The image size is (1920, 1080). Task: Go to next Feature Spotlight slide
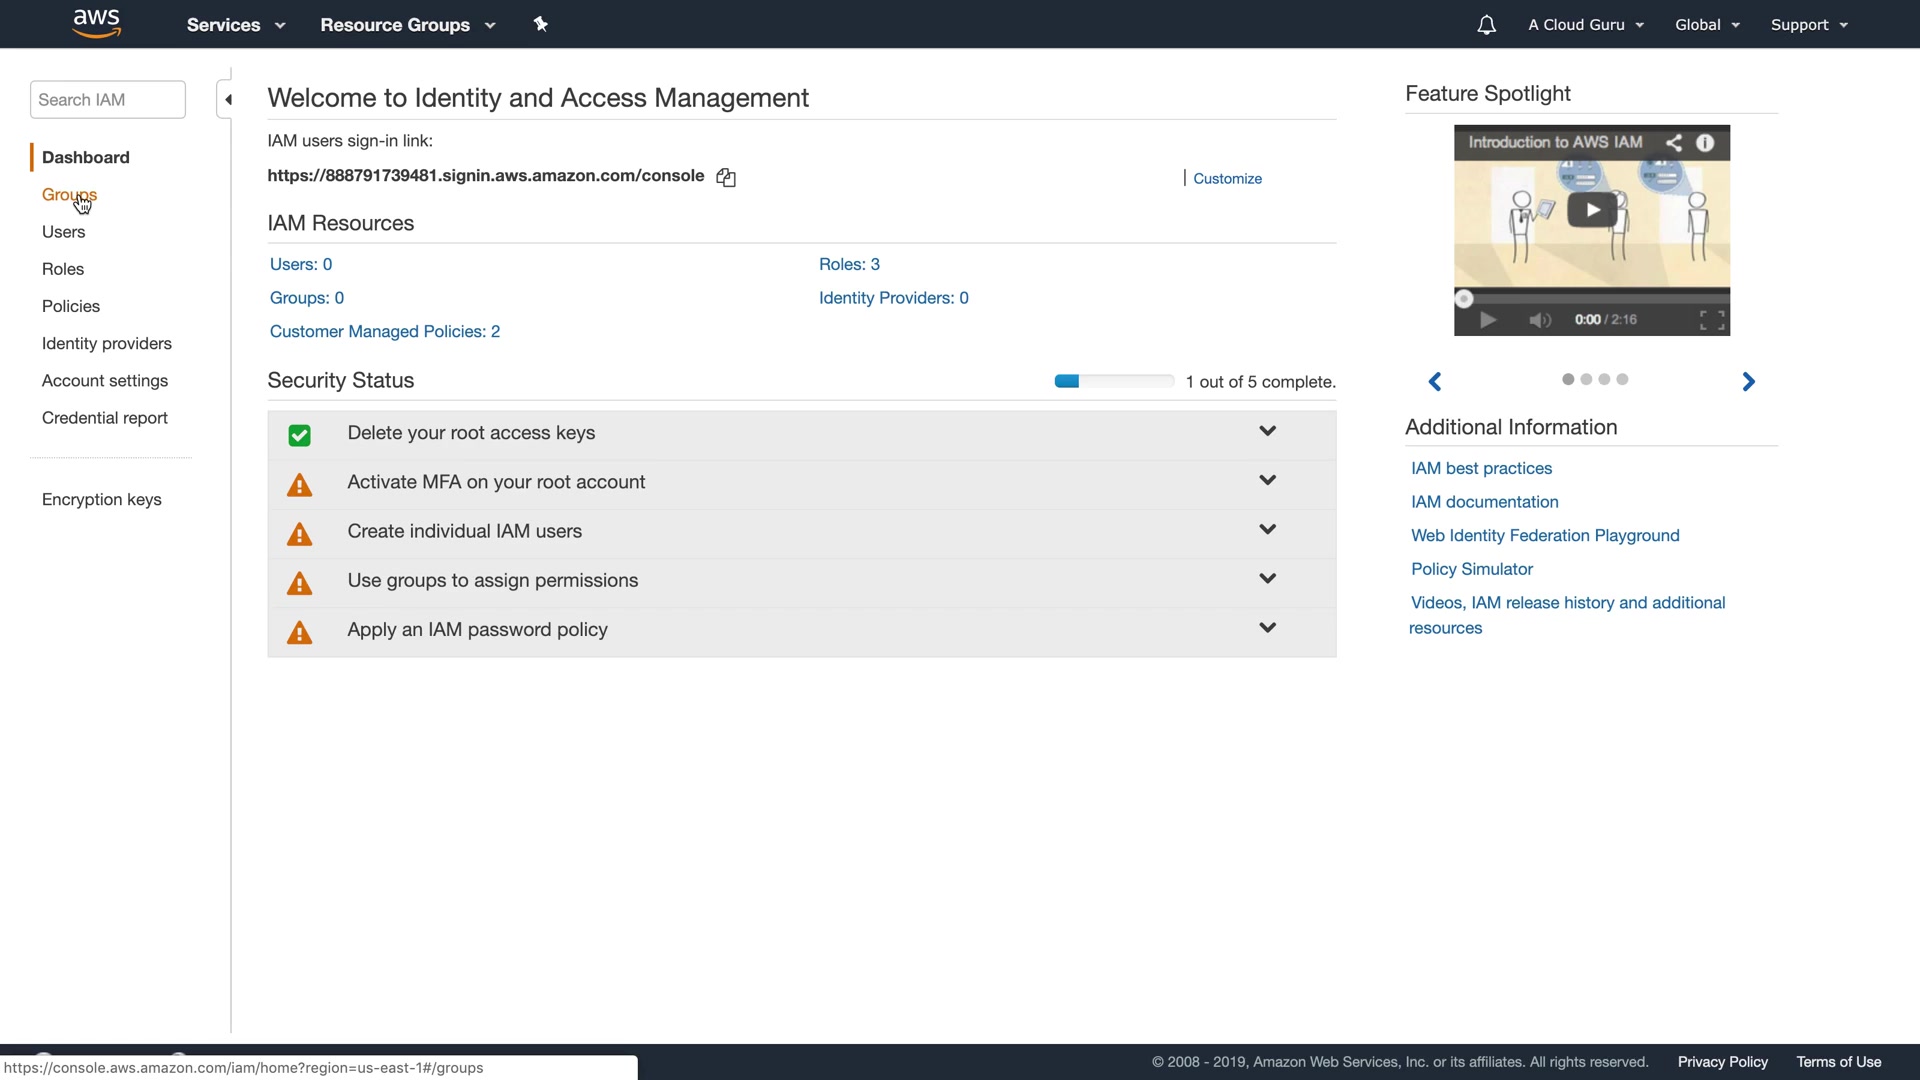point(1748,381)
